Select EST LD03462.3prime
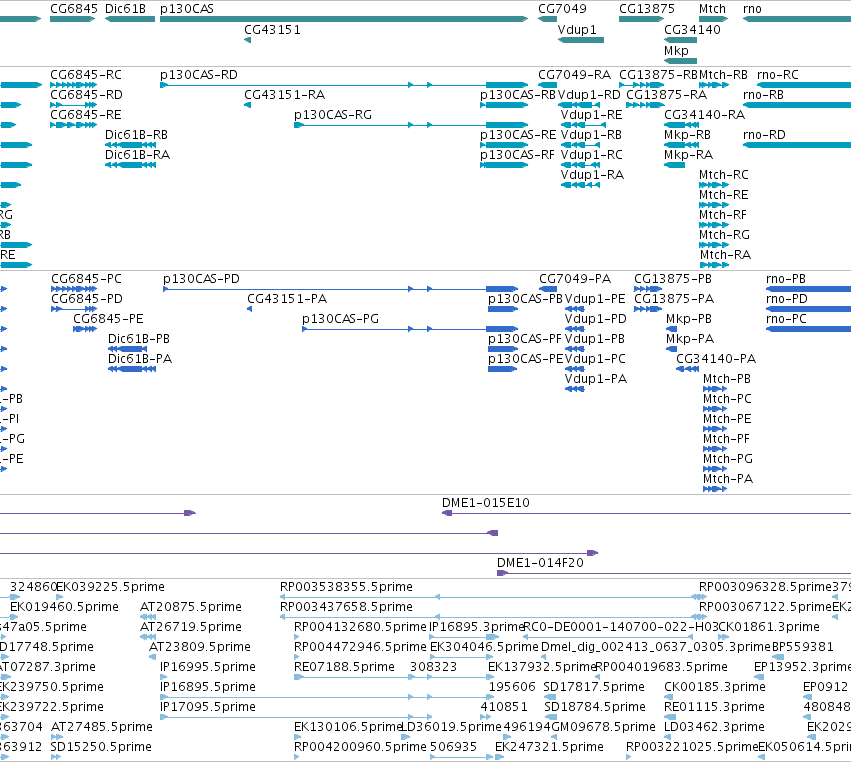Image resolution: width=851 pixels, height=762 pixels. [x=714, y=727]
